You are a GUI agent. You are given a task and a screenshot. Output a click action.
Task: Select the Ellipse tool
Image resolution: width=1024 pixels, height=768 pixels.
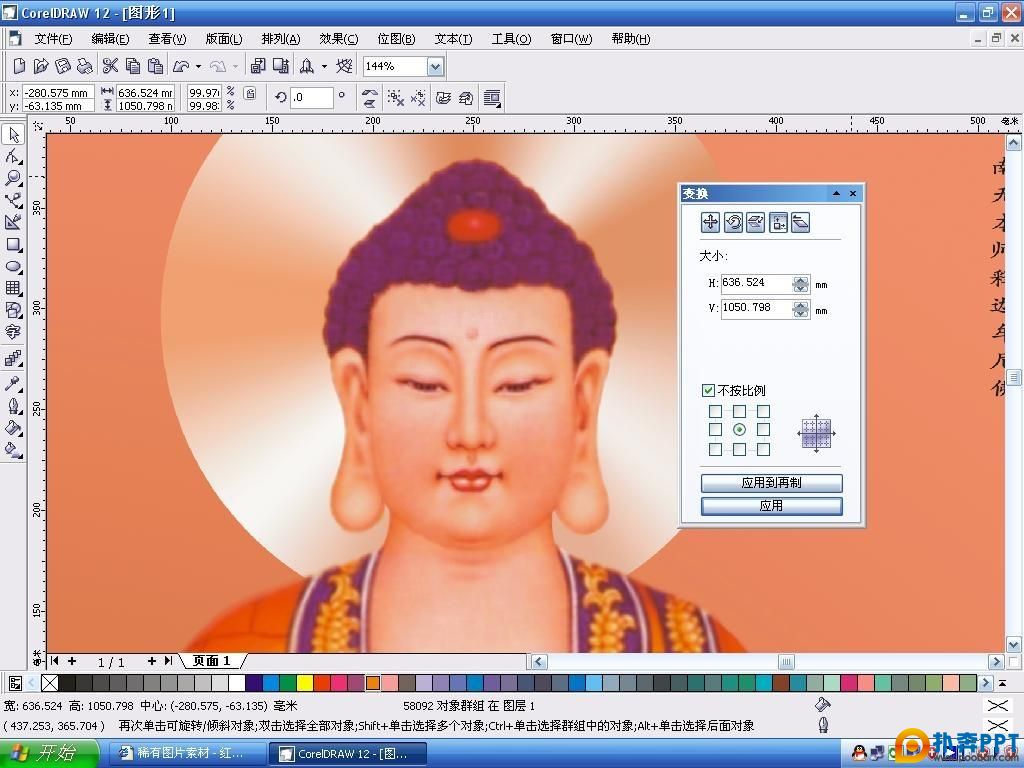tap(13, 266)
